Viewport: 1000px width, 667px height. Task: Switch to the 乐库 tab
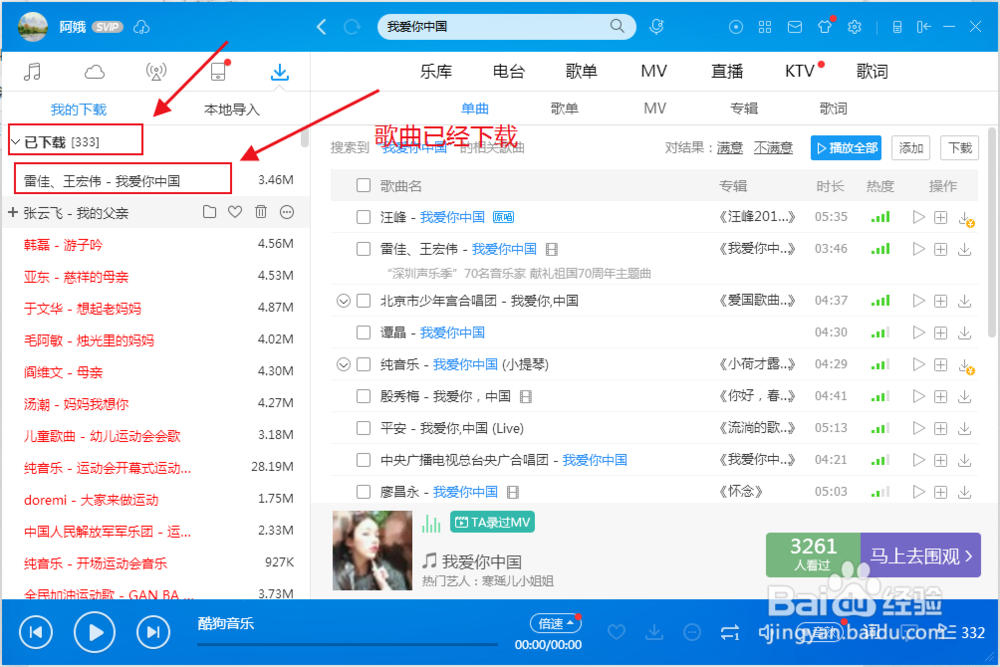click(x=436, y=71)
